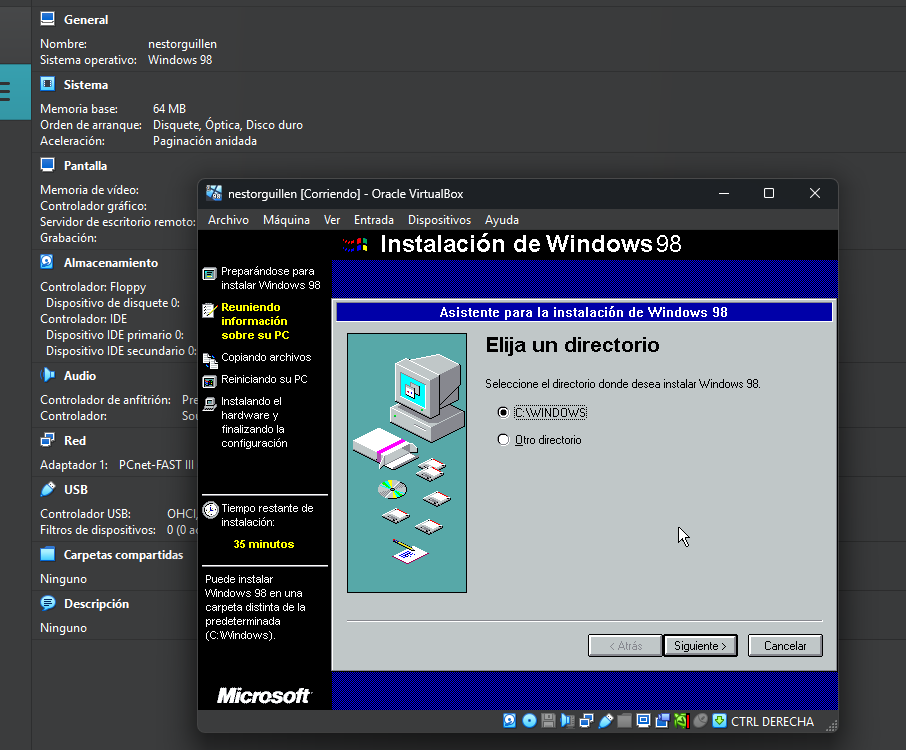The width and height of the screenshot is (906, 750).
Task: Click the keyboard capture arrow icon
Action: click(720, 721)
